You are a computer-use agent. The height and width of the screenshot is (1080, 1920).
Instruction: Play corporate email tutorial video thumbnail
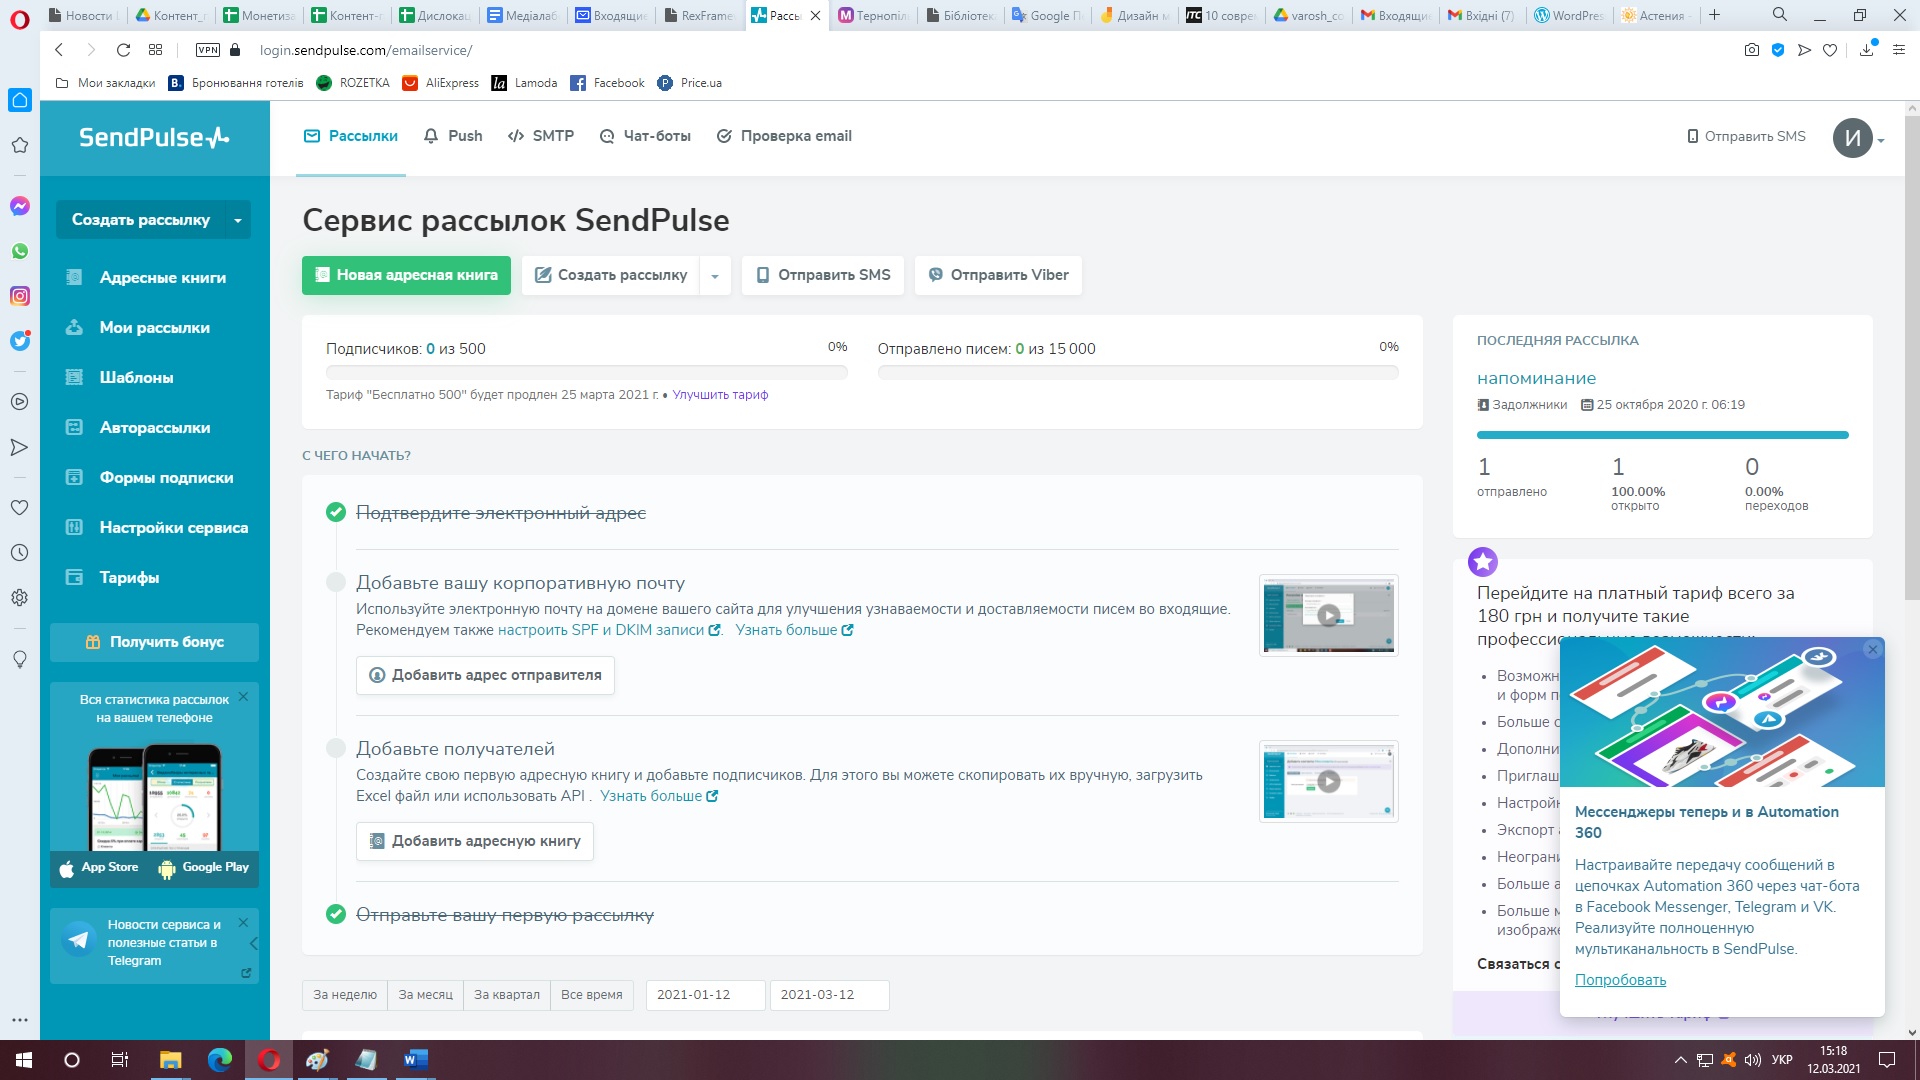point(1328,615)
